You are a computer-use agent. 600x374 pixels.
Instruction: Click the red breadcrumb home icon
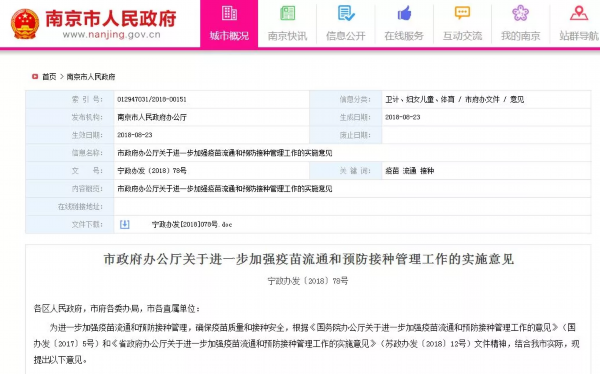pos(35,77)
